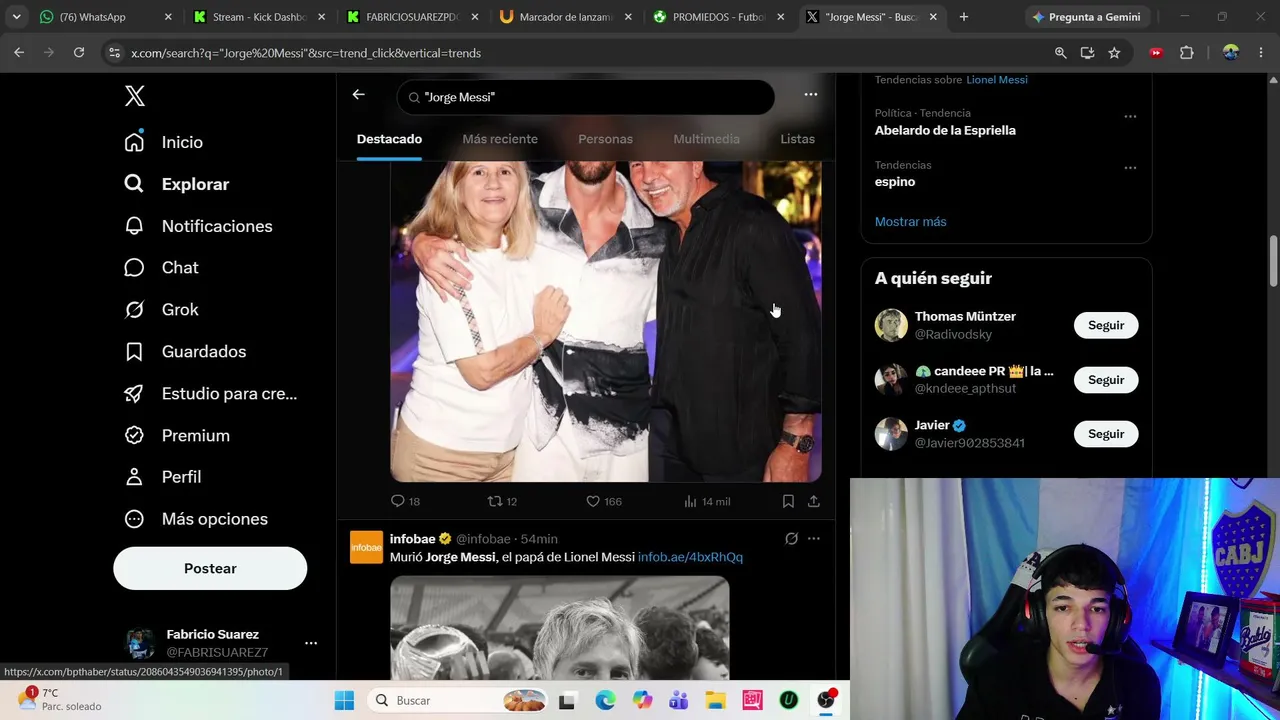Image resolution: width=1280 pixels, height=720 pixels.
Task: Open the infob.ae/4bxRhQq link
Action: click(x=690, y=557)
